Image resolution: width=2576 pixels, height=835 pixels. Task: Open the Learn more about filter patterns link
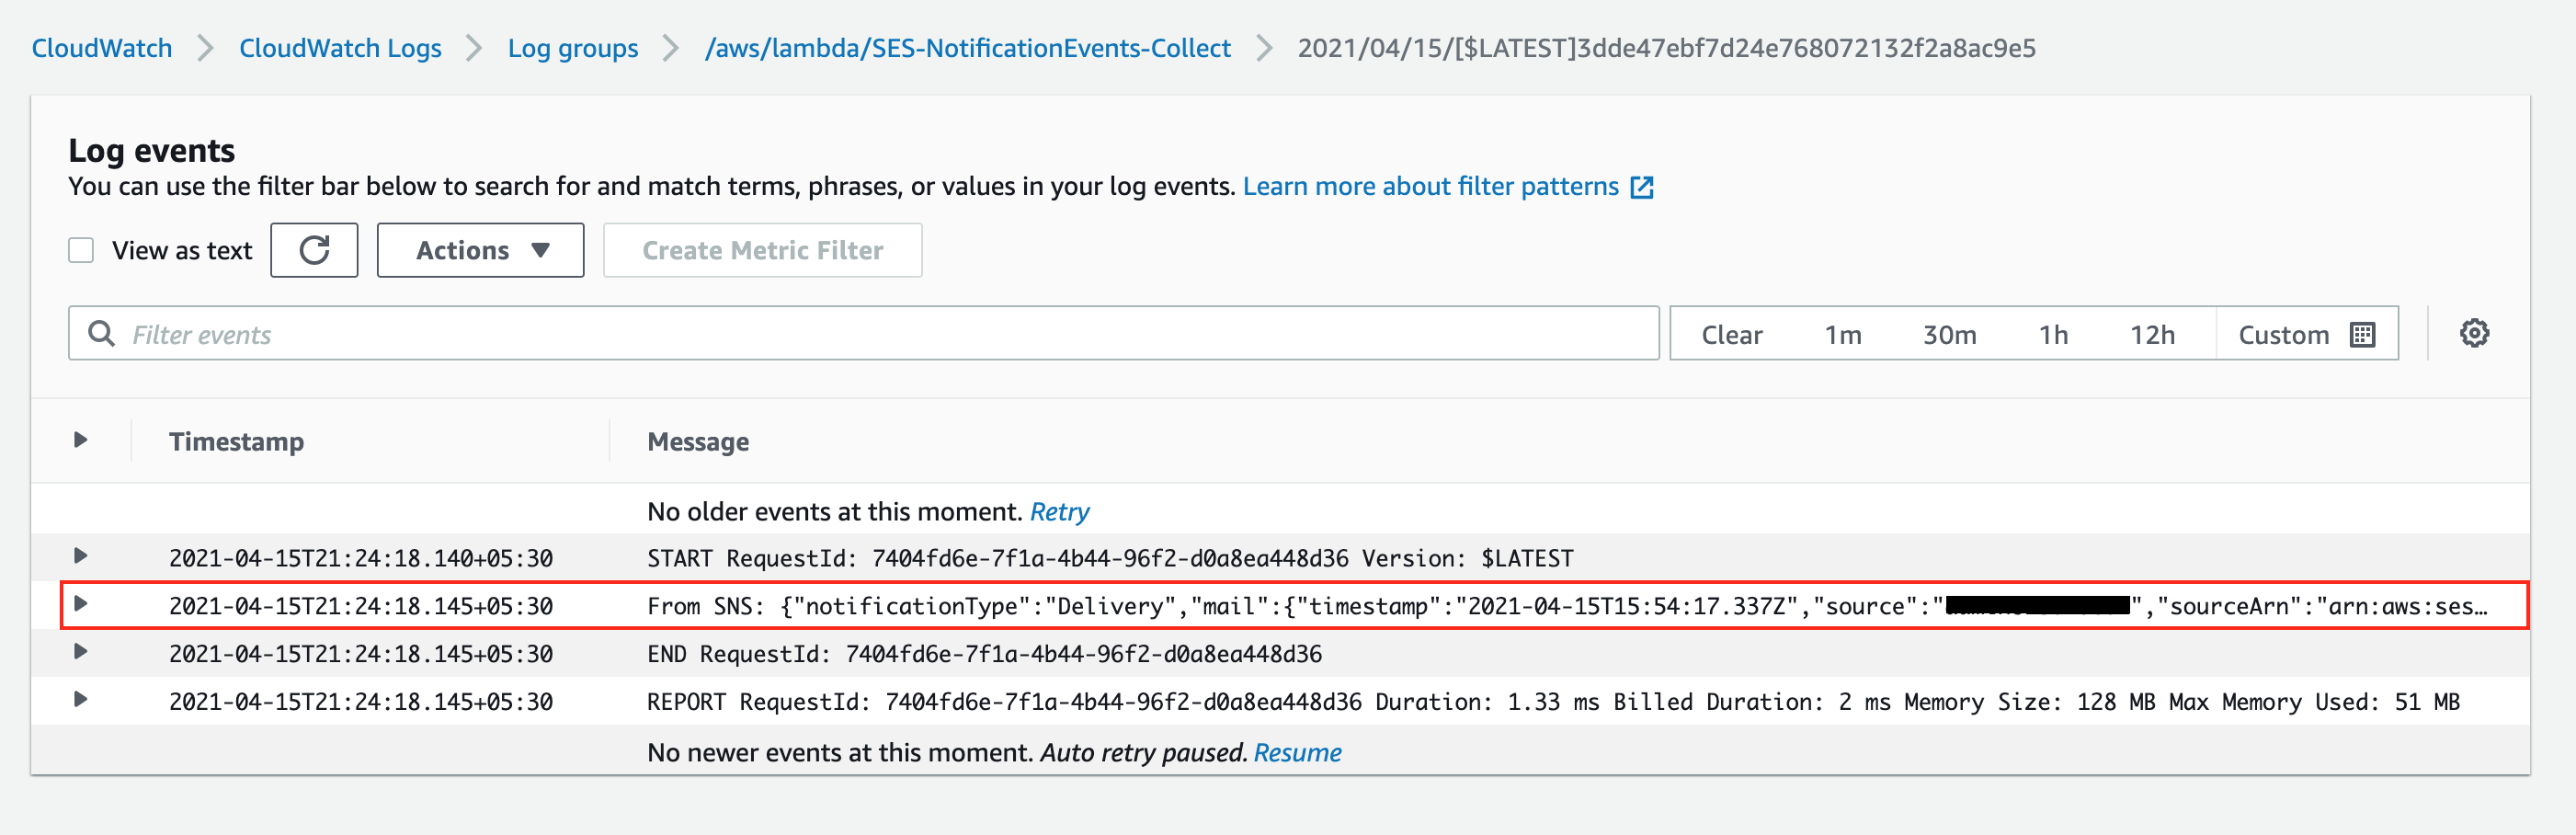click(x=1430, y=187)
